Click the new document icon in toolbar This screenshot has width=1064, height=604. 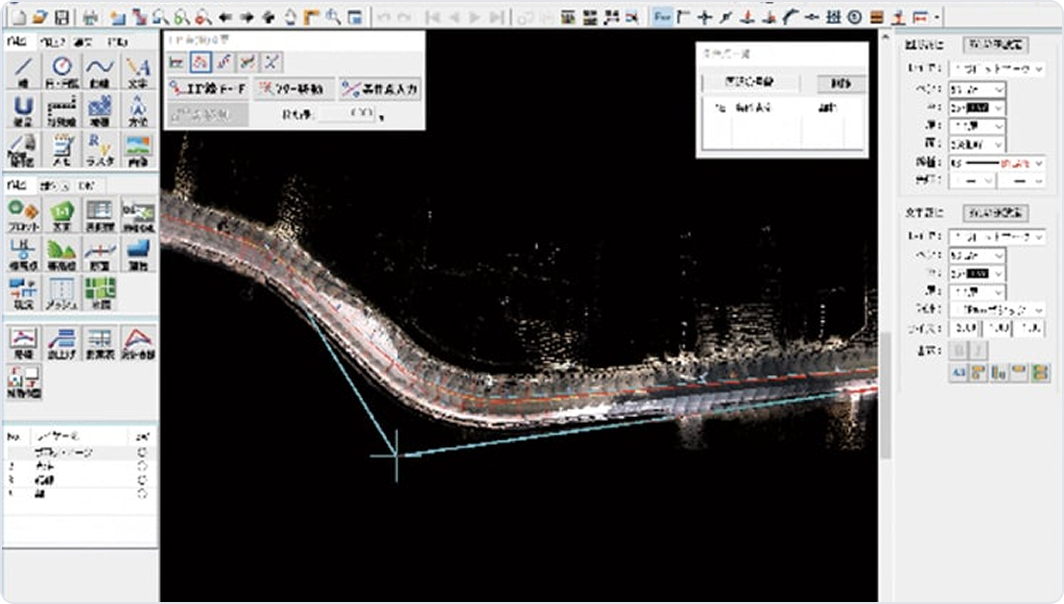click(18, 17)
